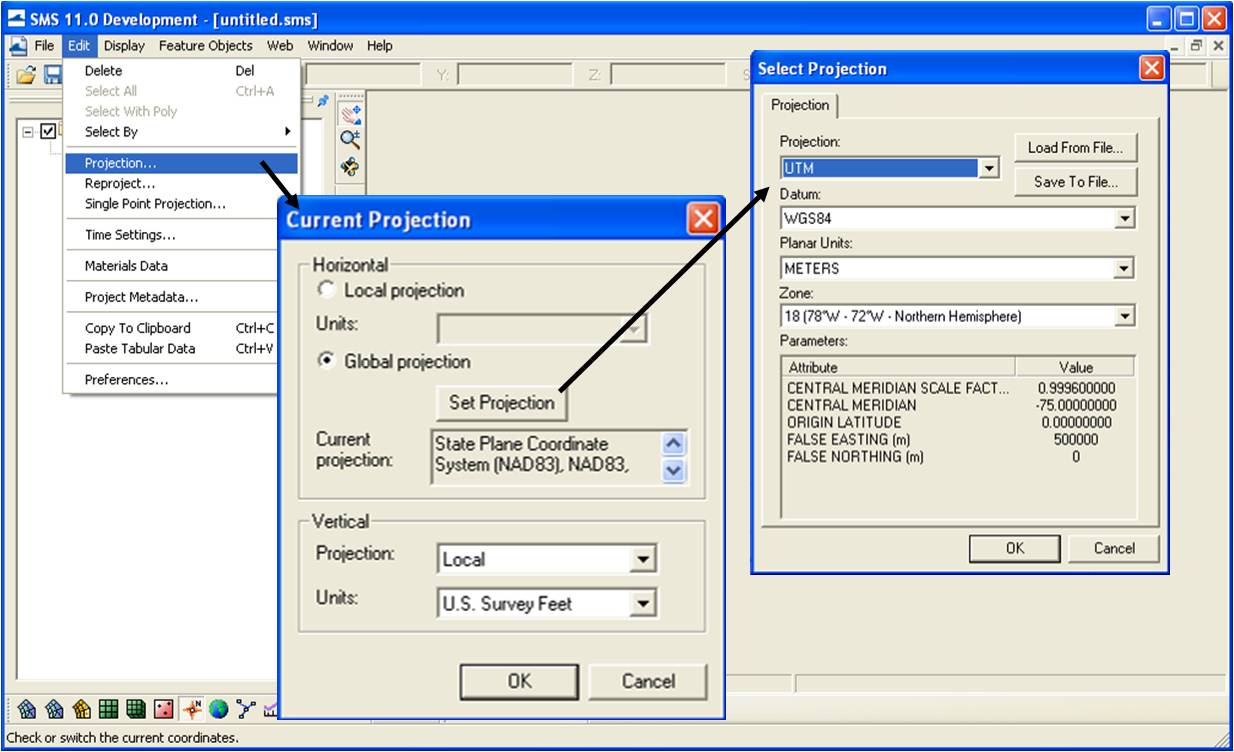Select the Pan hand tool
Viewport: 1234px width, 752px height.
[x=350, y=114]
